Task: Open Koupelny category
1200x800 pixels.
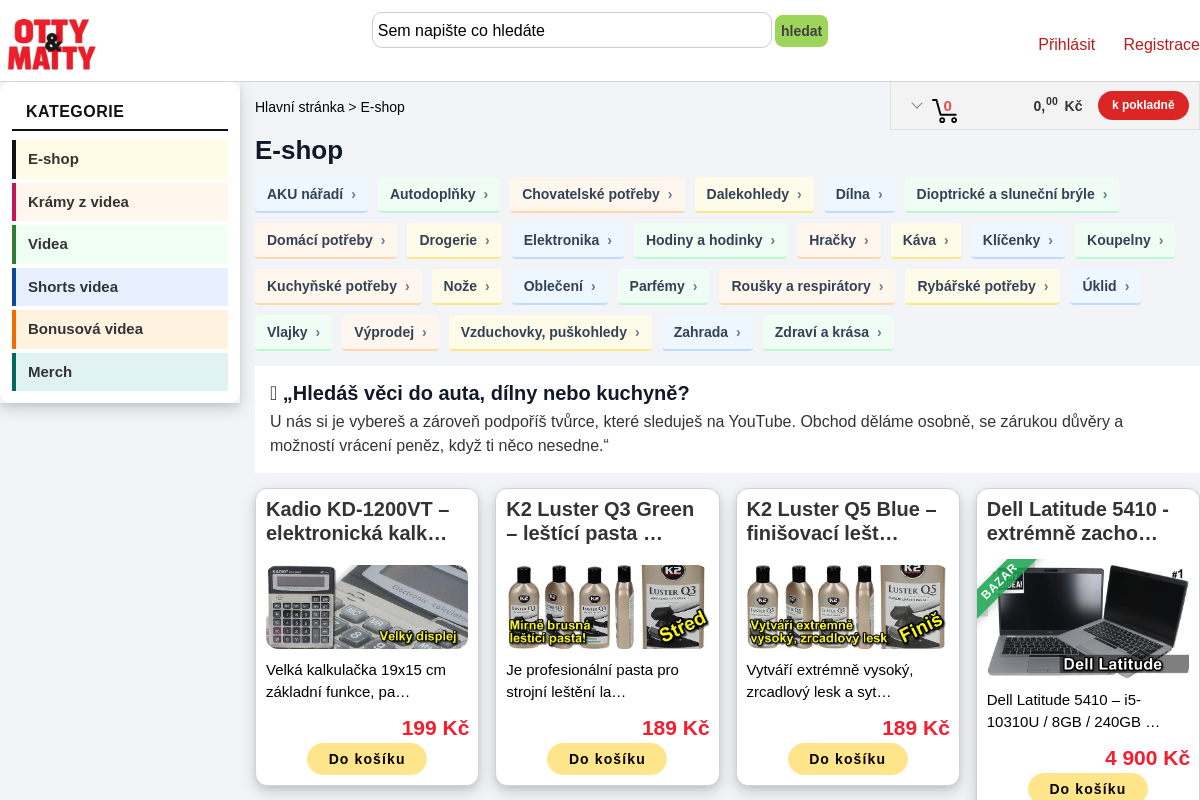Action: pyautogui.click(x=1125, y=240)
